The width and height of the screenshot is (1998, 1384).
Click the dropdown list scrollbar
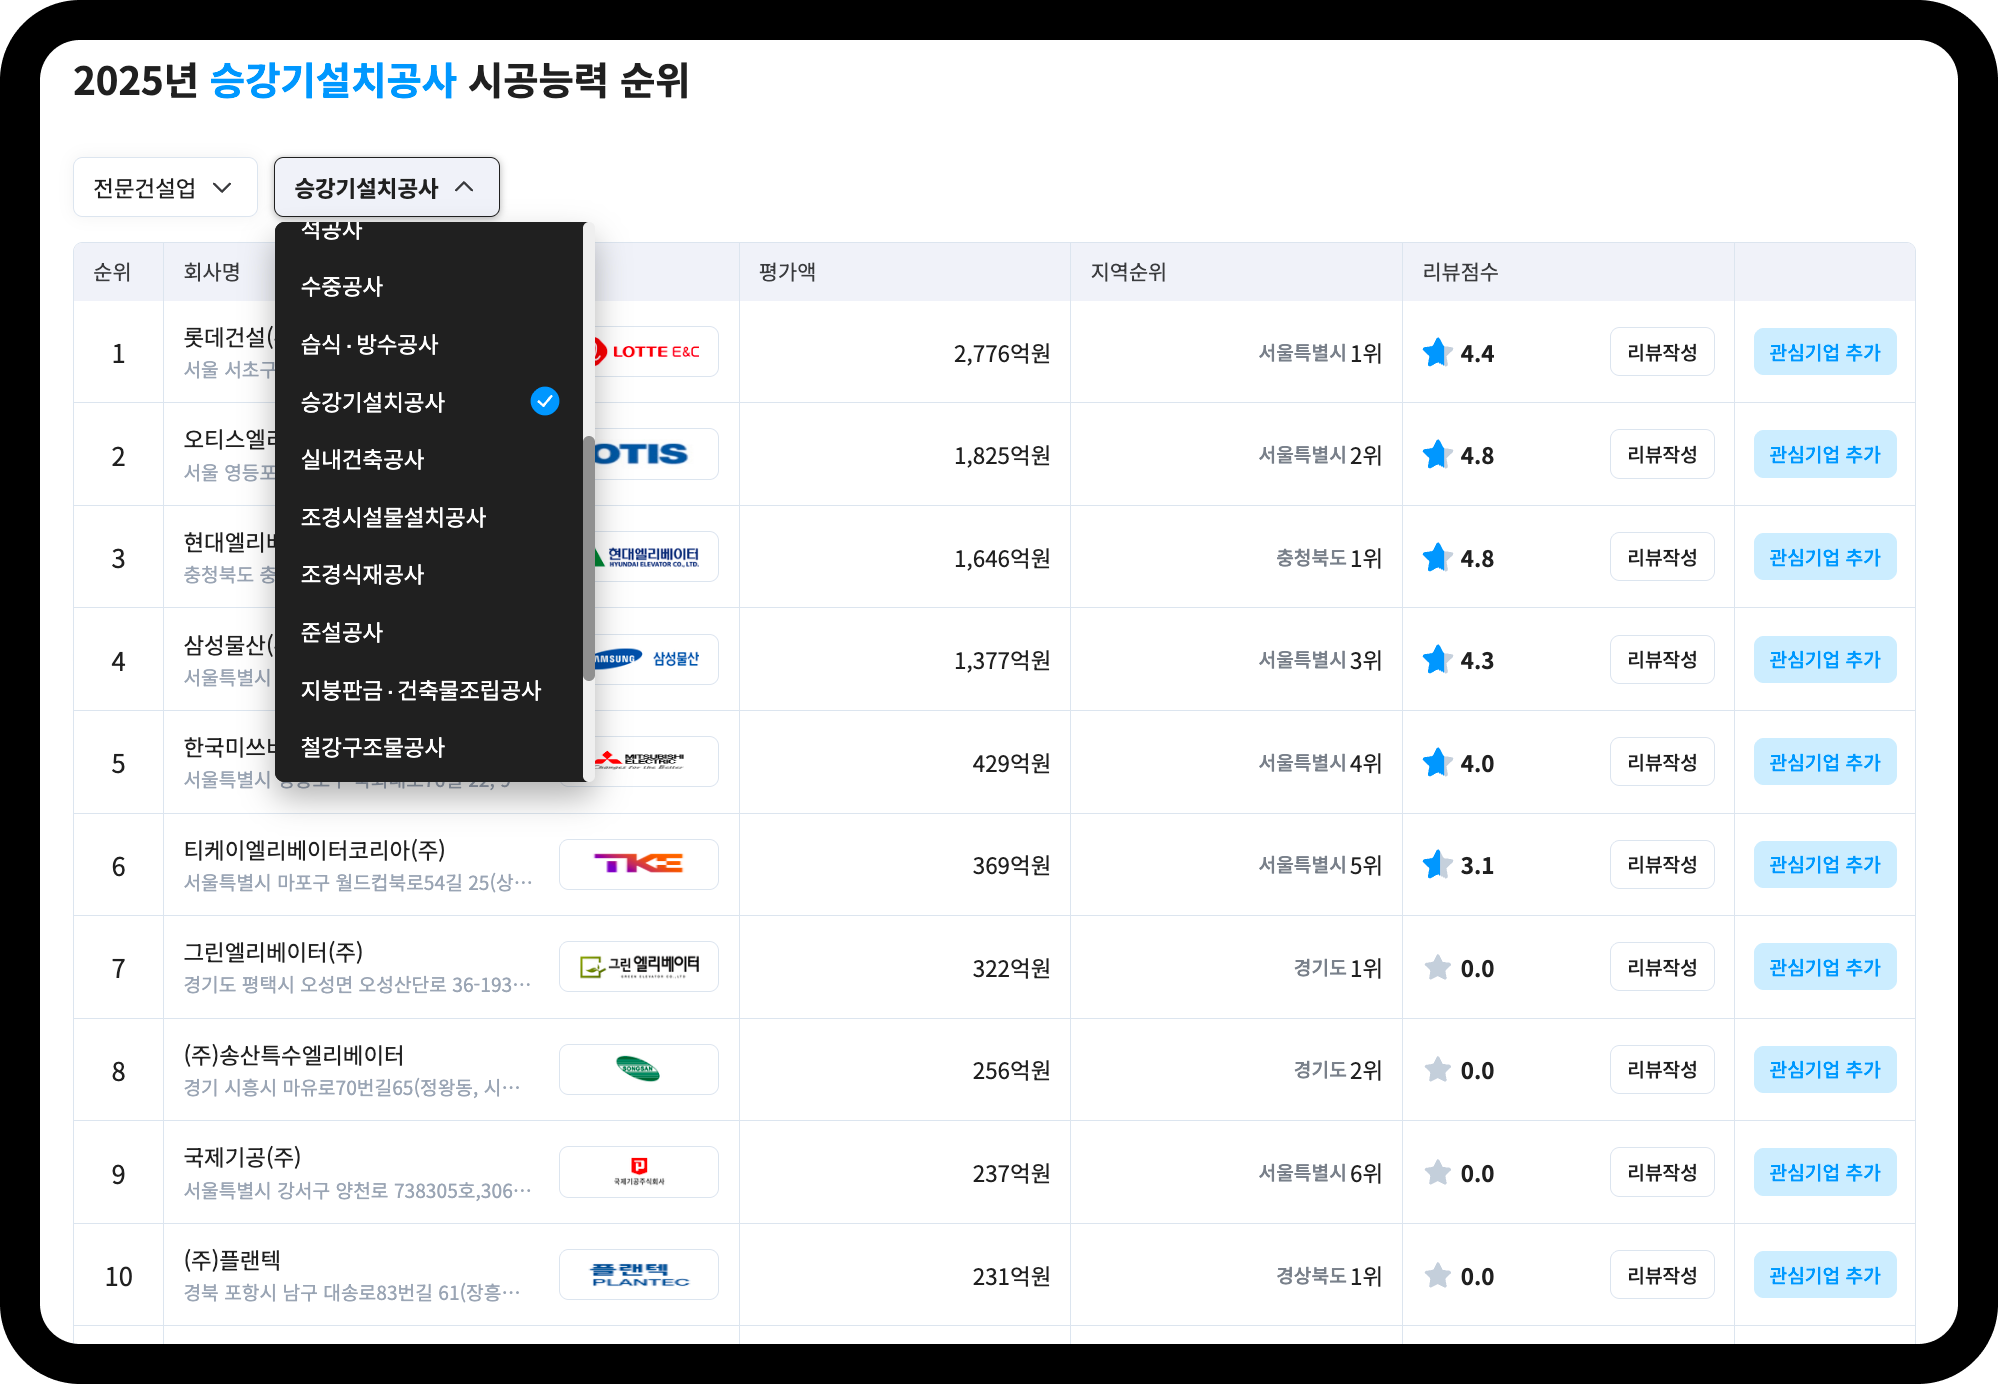coord(589,558)
